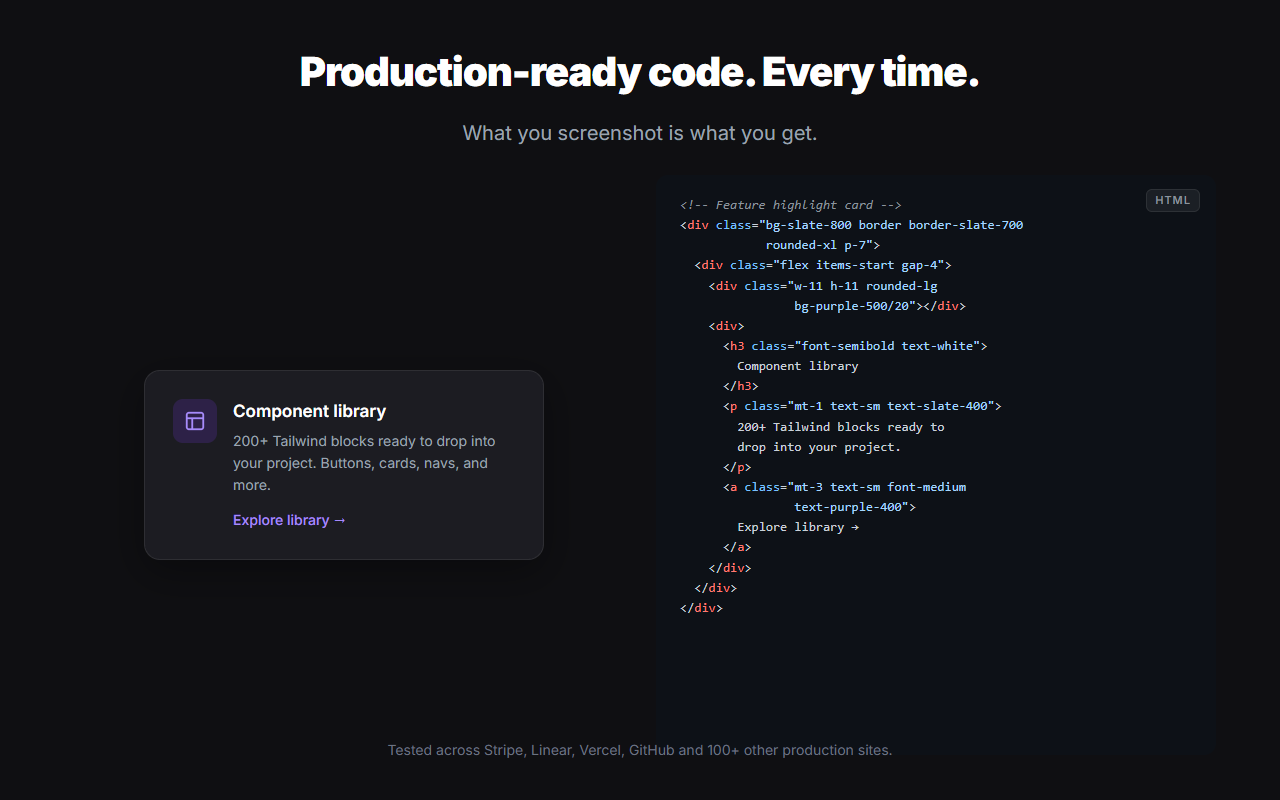Click the "flex items-start gap-4" code line
1280x800 pixels.
coord(823,265)
